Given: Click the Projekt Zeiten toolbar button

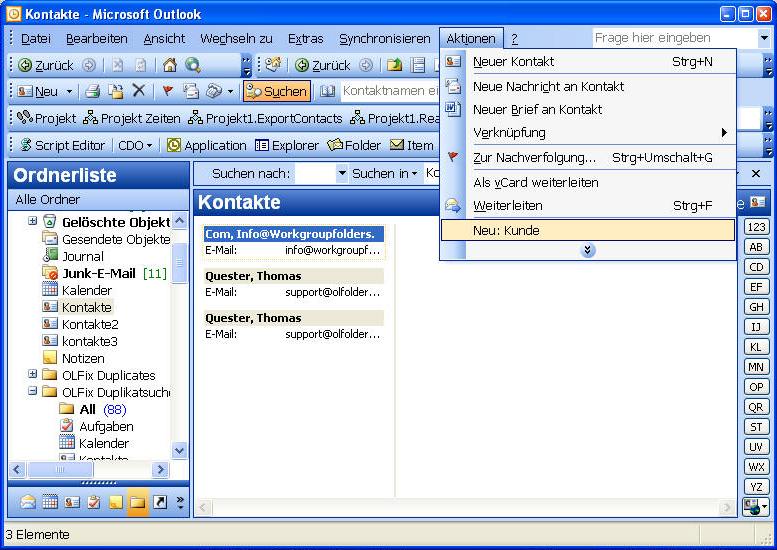Looking at the screenshot, I should [132, 118].
